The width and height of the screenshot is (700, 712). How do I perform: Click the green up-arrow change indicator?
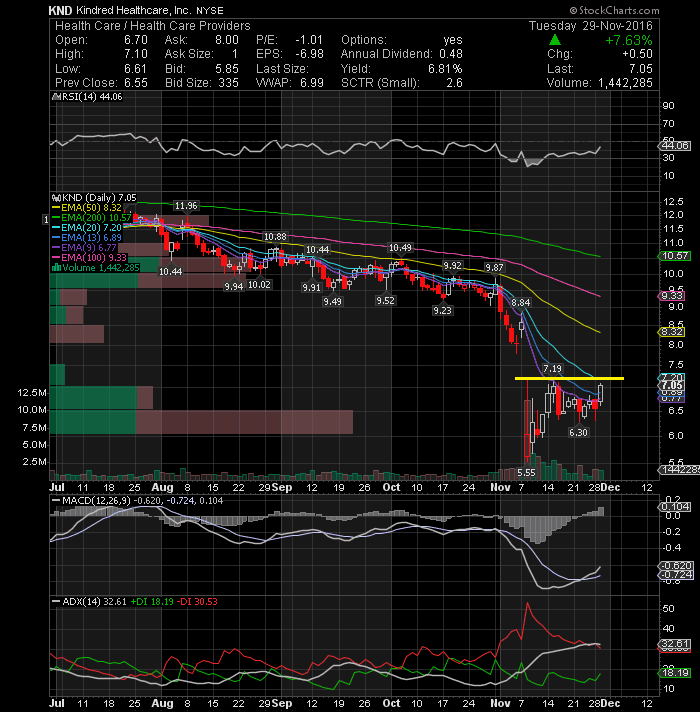[x=555, y=40]
